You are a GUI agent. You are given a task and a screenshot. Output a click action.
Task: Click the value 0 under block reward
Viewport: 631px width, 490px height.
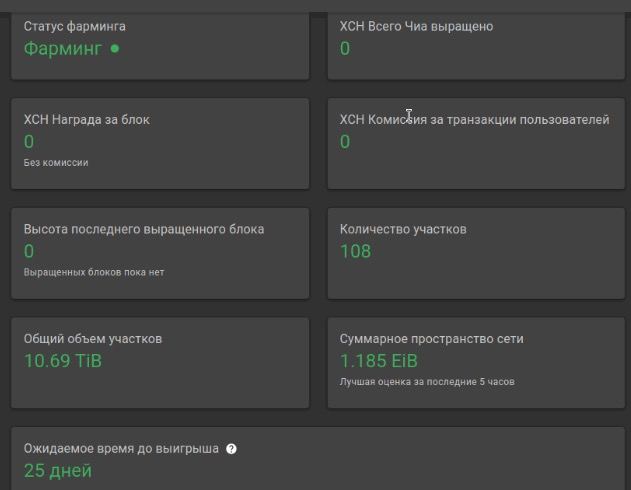click(x=29, y=142)
